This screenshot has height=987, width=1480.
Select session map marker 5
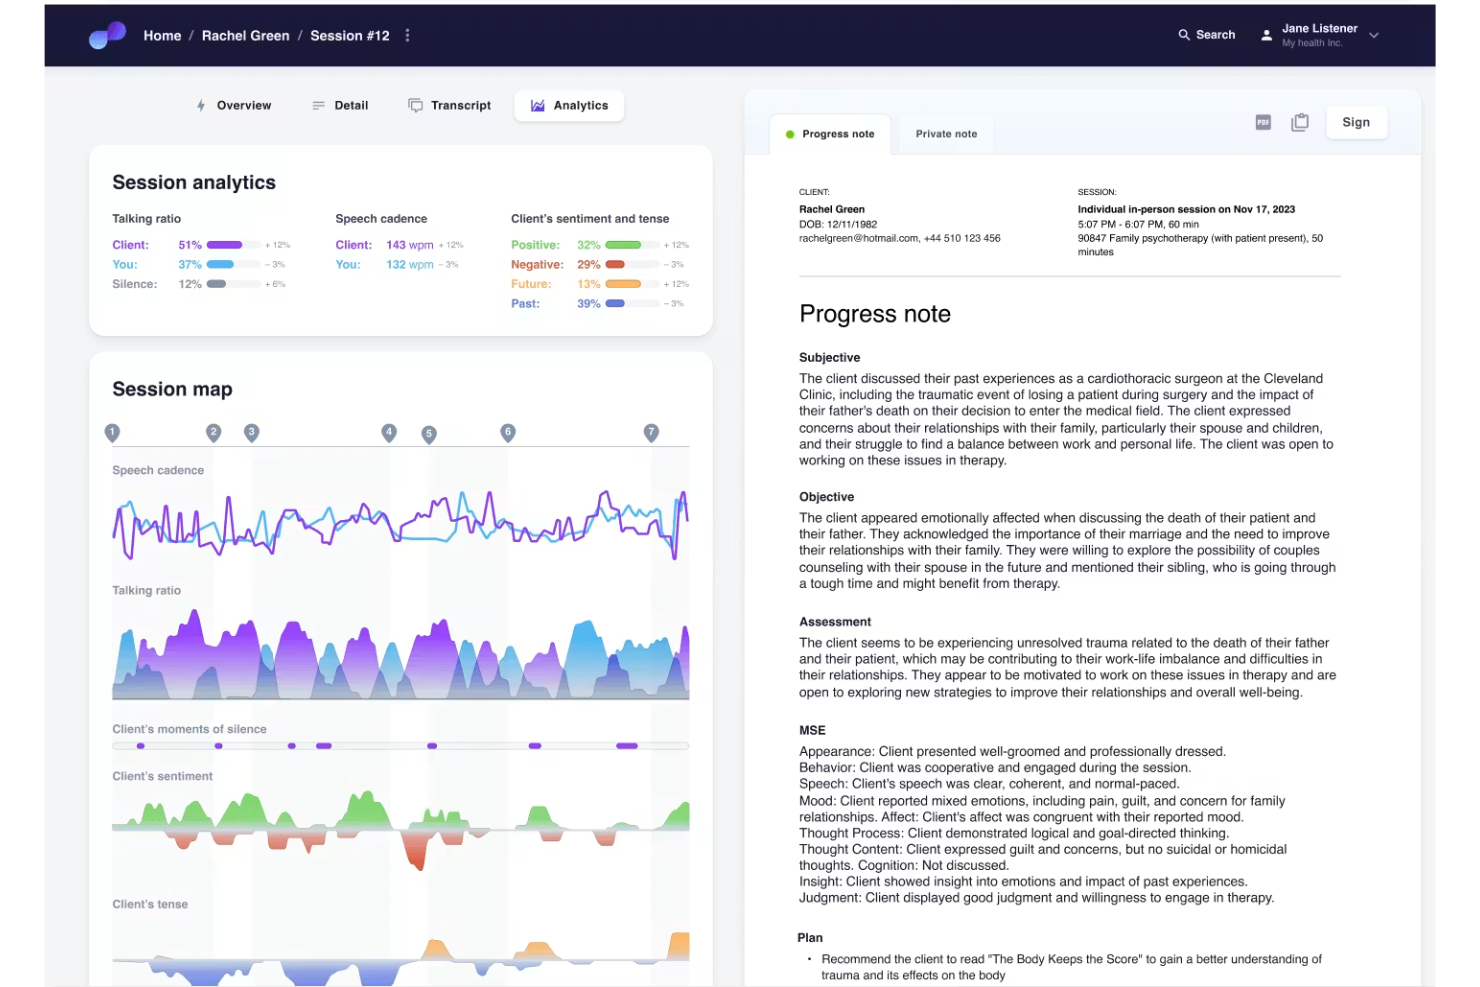click(x=429, y=434)
